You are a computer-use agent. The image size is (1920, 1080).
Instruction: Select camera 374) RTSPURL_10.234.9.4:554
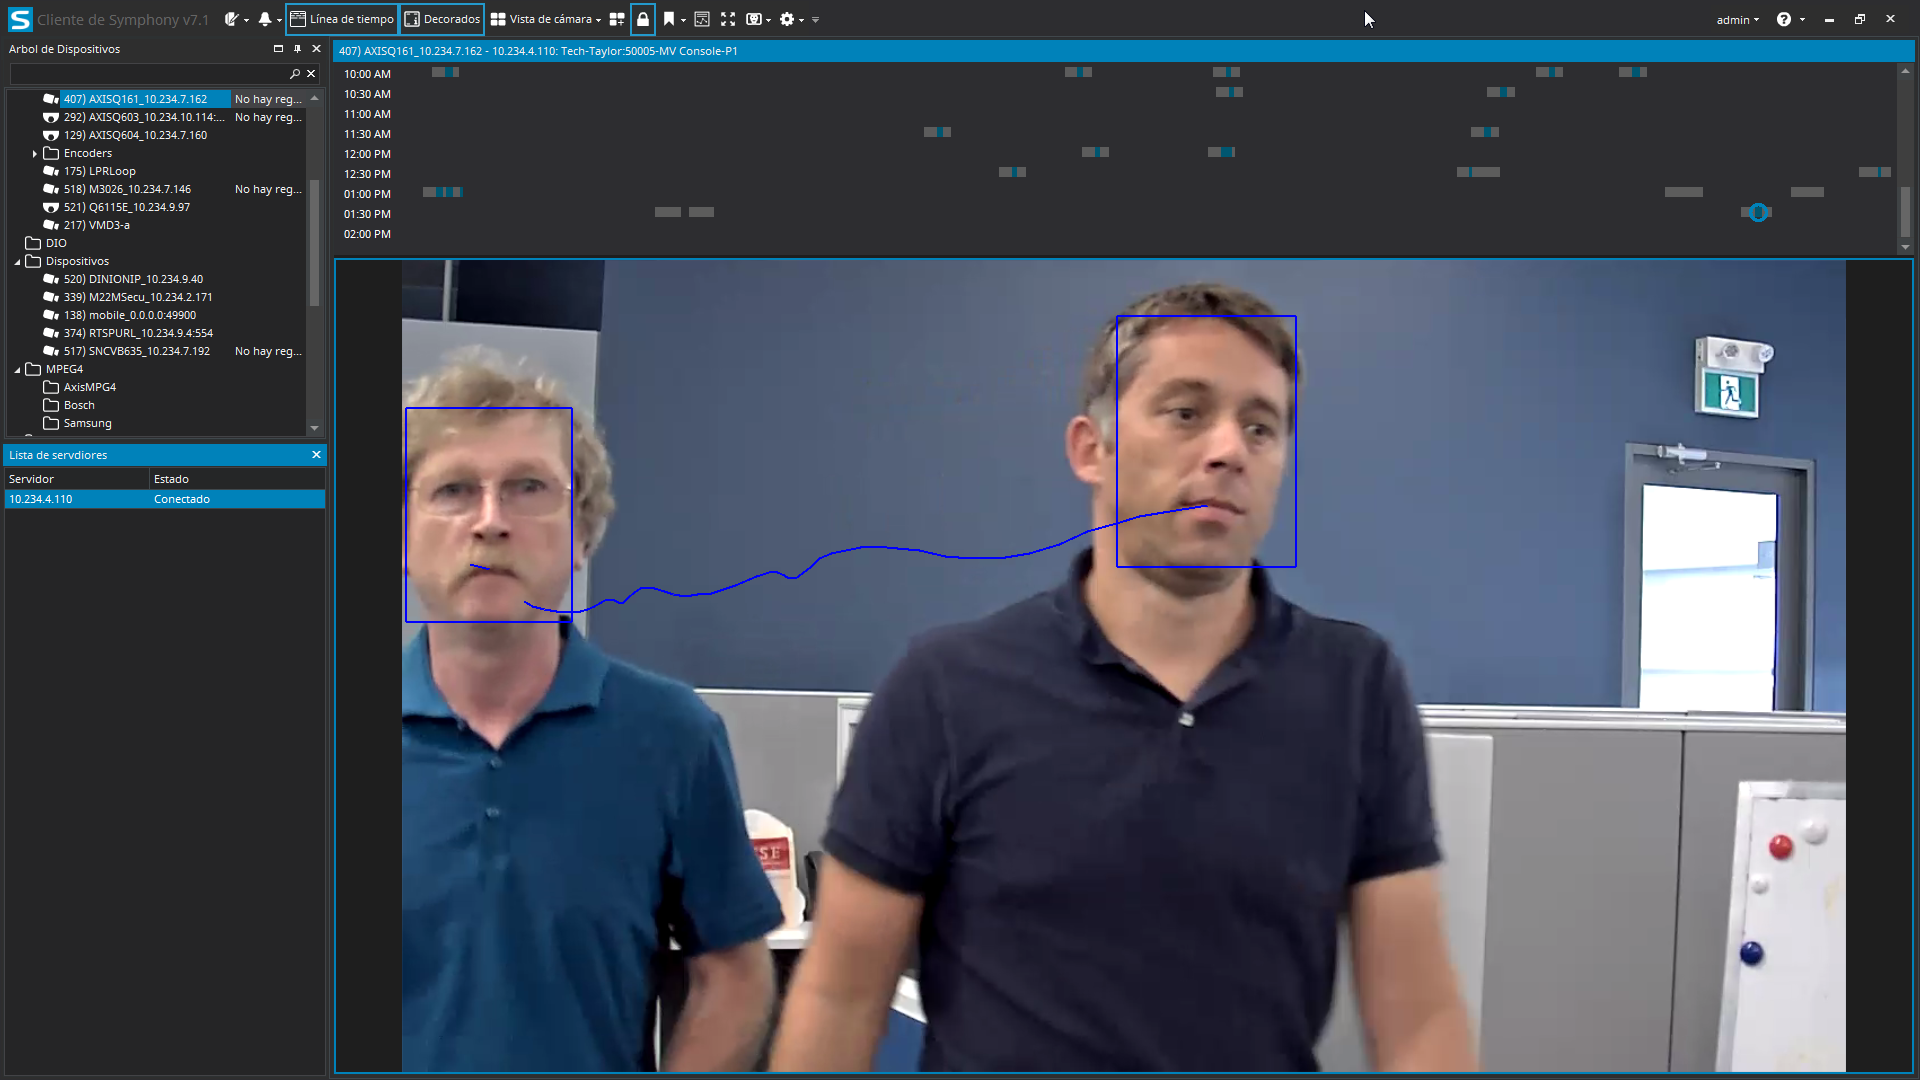tap(138, 333)
